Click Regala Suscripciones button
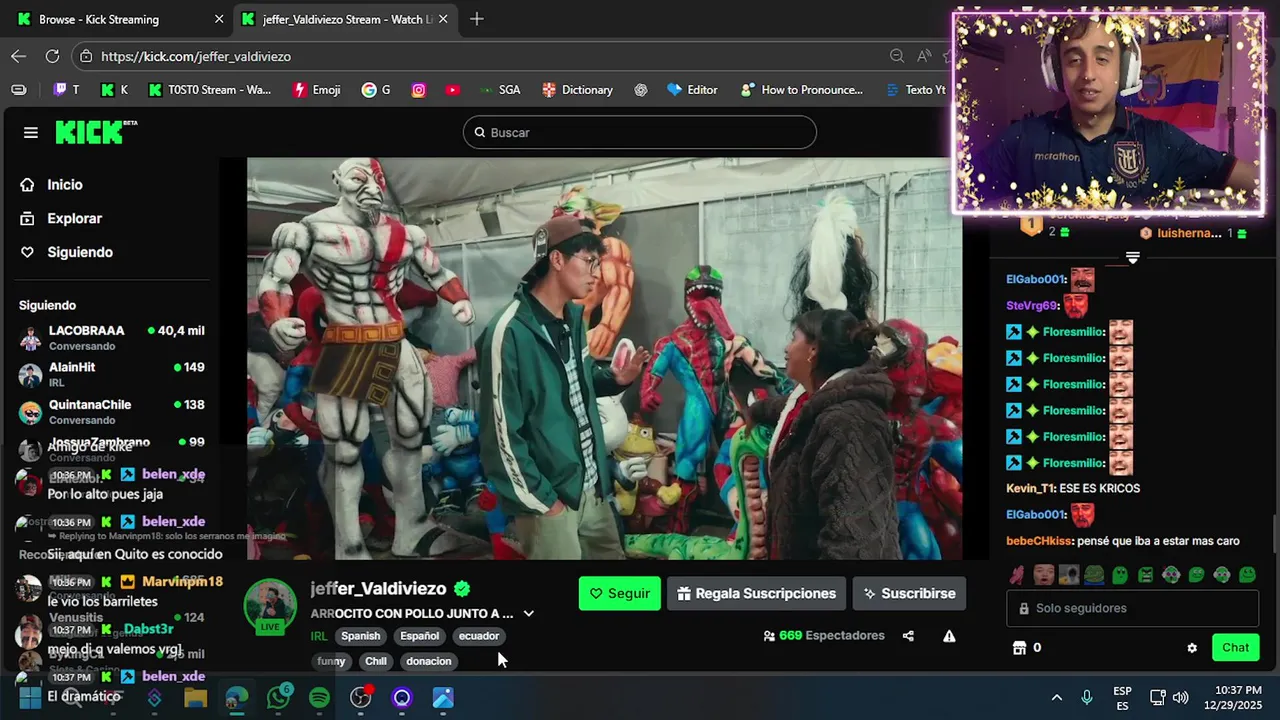 coord(756,593)
